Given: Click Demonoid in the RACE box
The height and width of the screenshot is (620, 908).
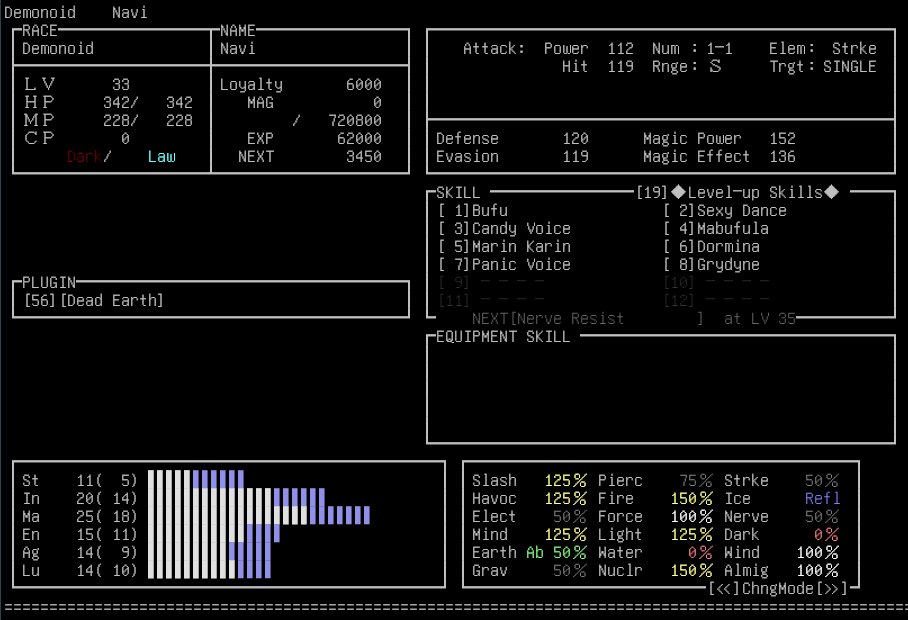Looking at the screenshot, I should (58, 48).
